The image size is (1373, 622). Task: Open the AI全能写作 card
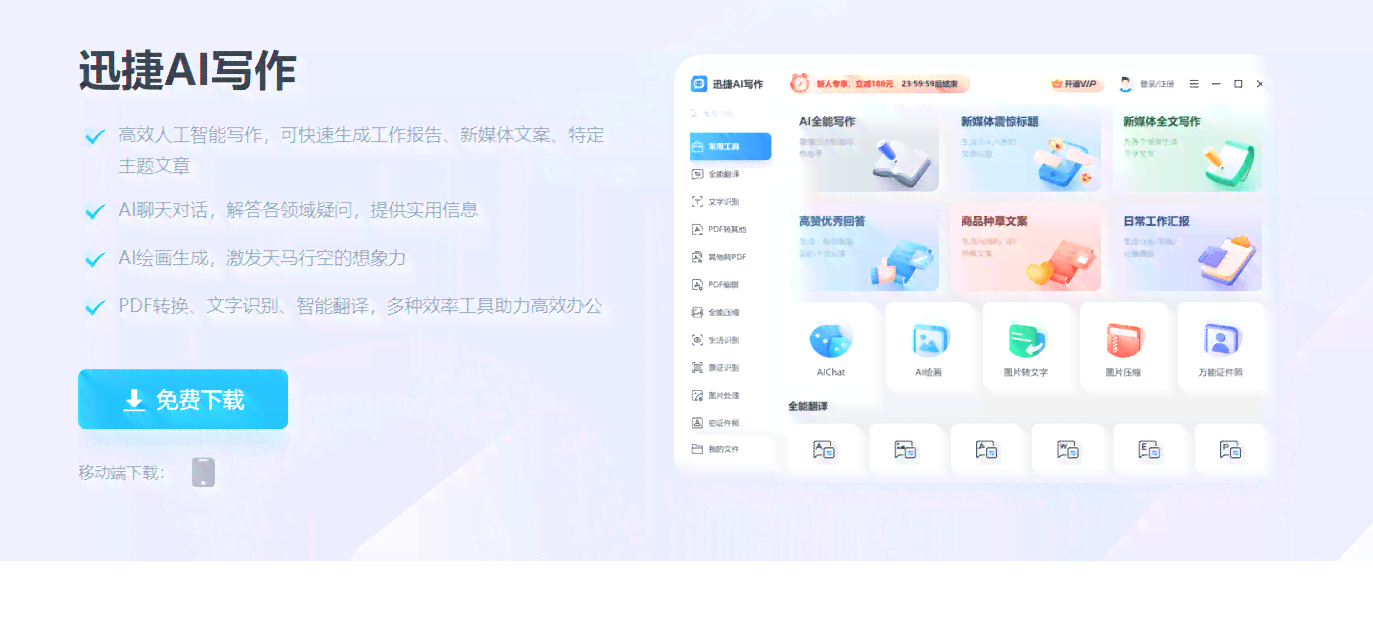[x=865, y=148]
